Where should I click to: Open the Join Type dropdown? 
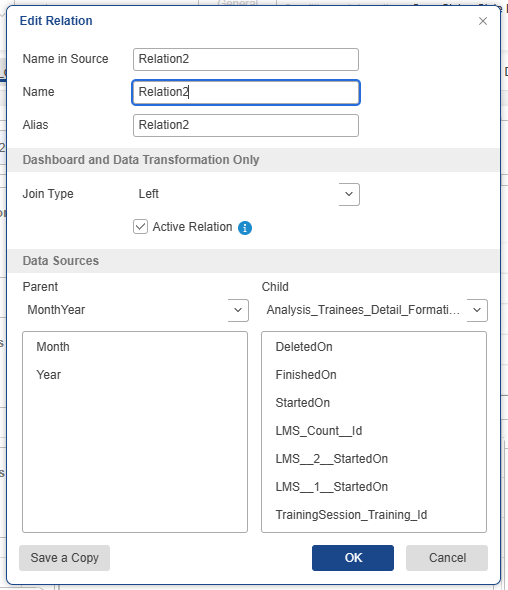click(349, 194)
